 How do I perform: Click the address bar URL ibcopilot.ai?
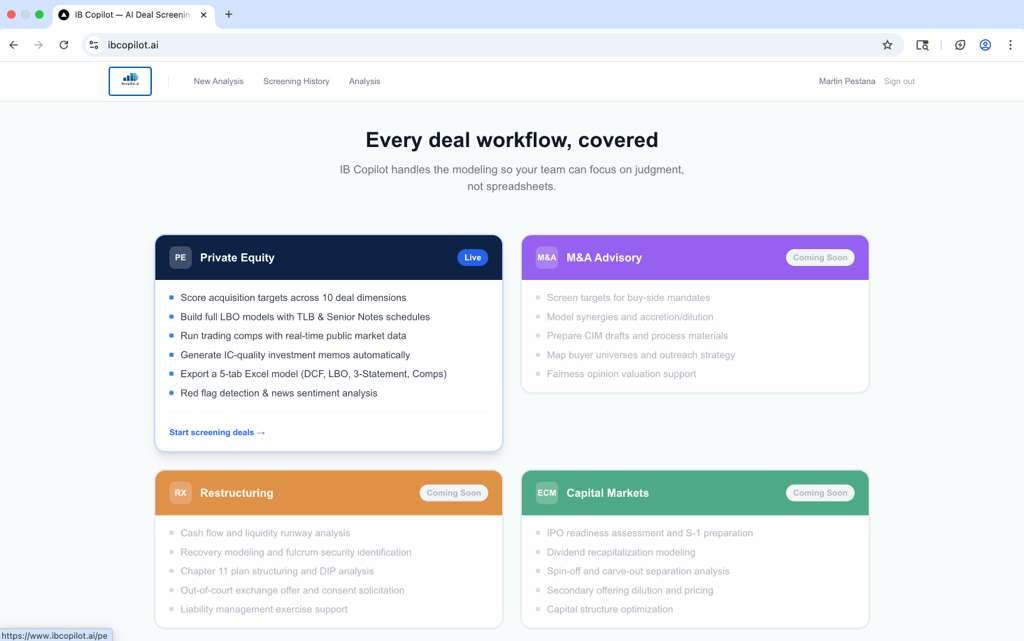133,45
